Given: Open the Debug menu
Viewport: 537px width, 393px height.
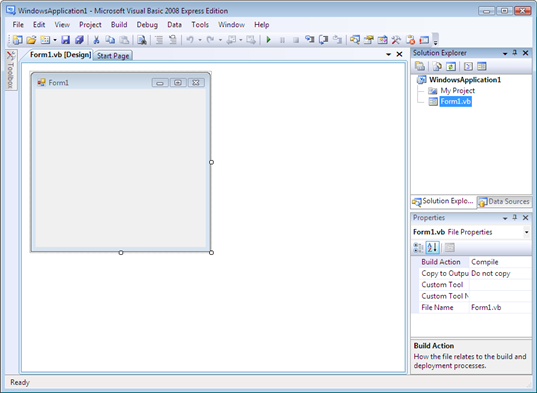Looking at the screenshot, I should click(x=147, y=25).
